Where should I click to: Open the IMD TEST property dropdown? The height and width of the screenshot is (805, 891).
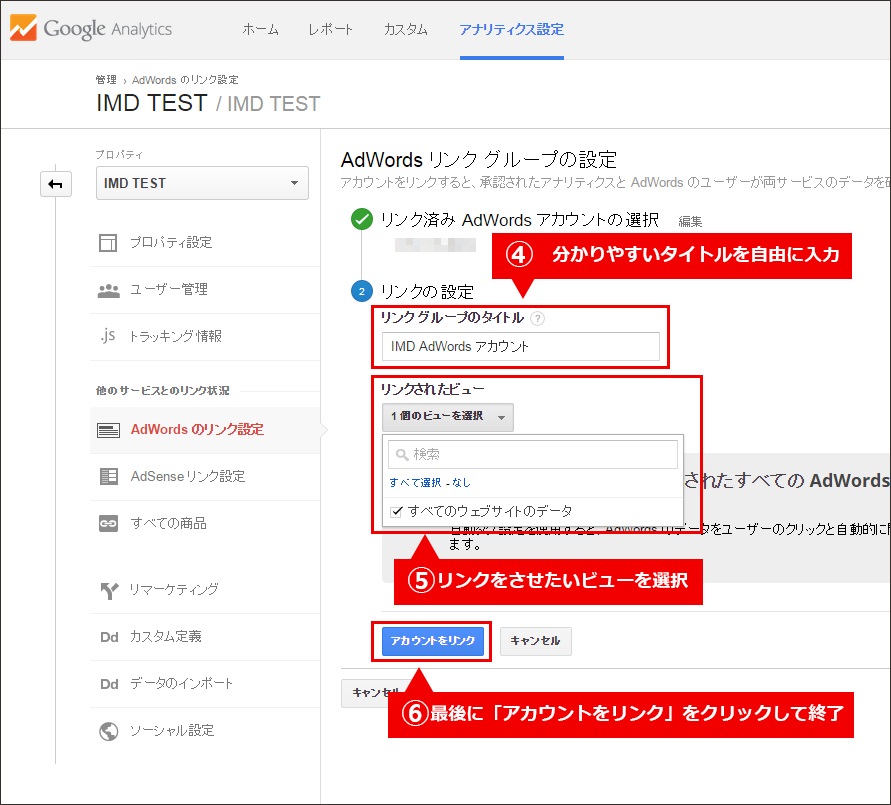pyautogui.click(x=202, y=183)
